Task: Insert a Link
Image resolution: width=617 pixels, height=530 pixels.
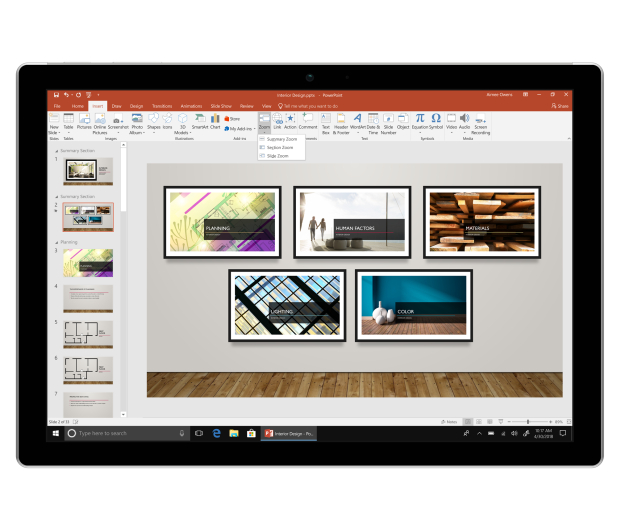Action: (277, 122)
